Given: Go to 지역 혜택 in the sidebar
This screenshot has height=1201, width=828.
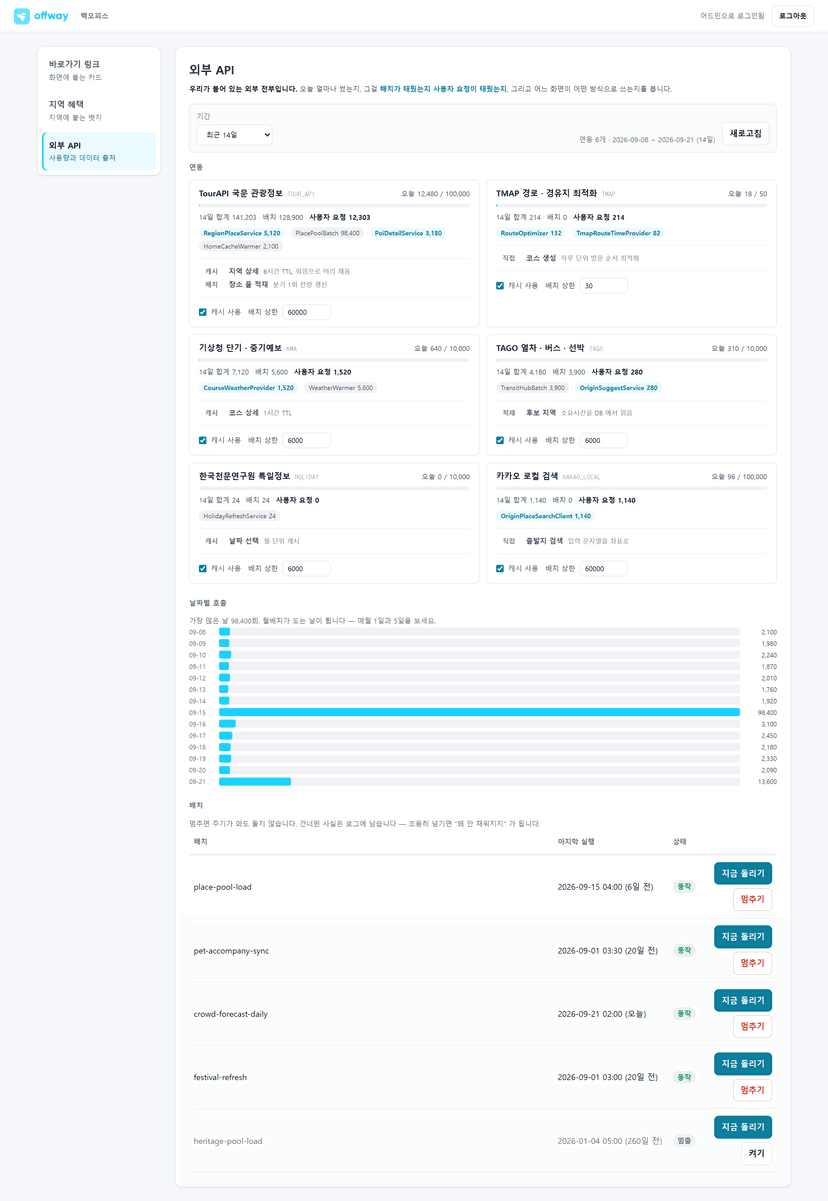Looking at the screenshot, I should [x=99, y=110].
